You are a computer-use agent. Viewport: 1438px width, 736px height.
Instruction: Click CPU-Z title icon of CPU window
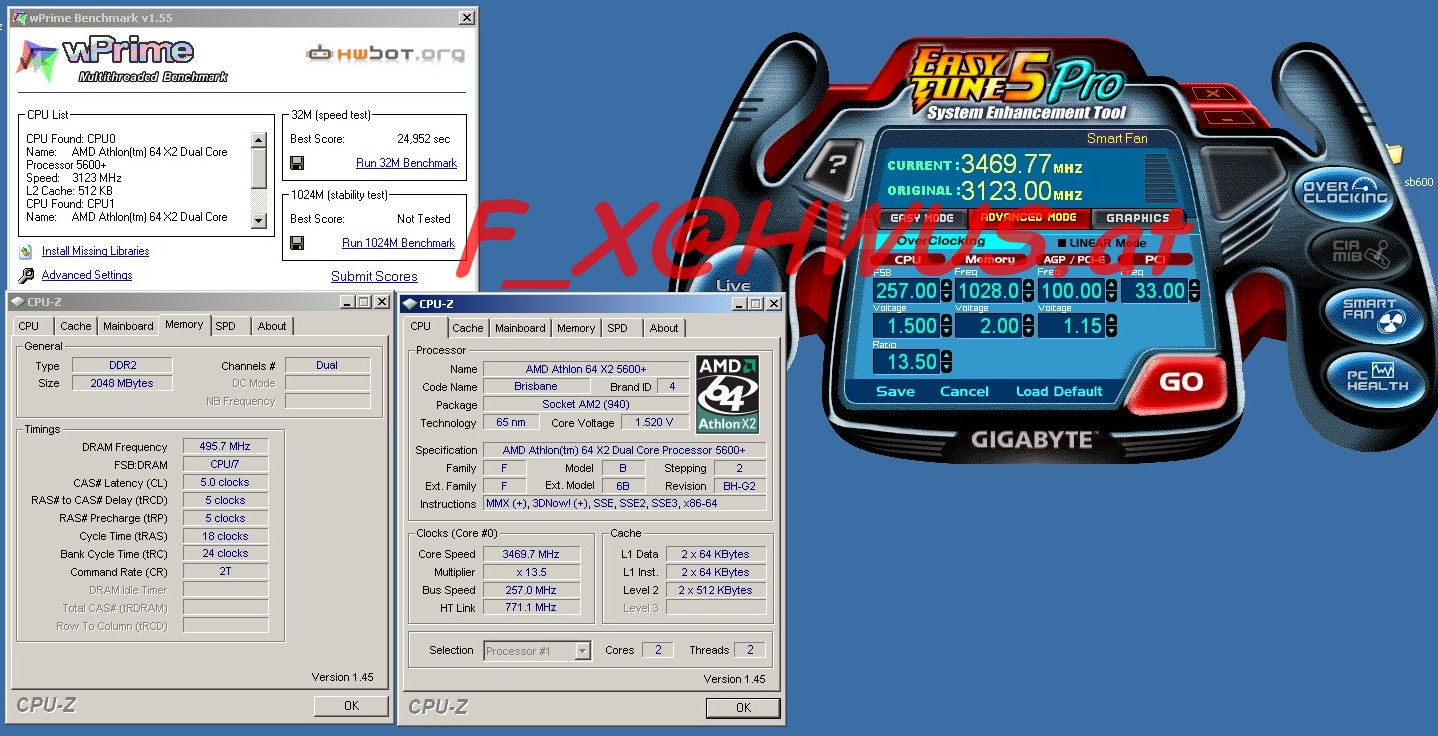click(x=409, y=304)
